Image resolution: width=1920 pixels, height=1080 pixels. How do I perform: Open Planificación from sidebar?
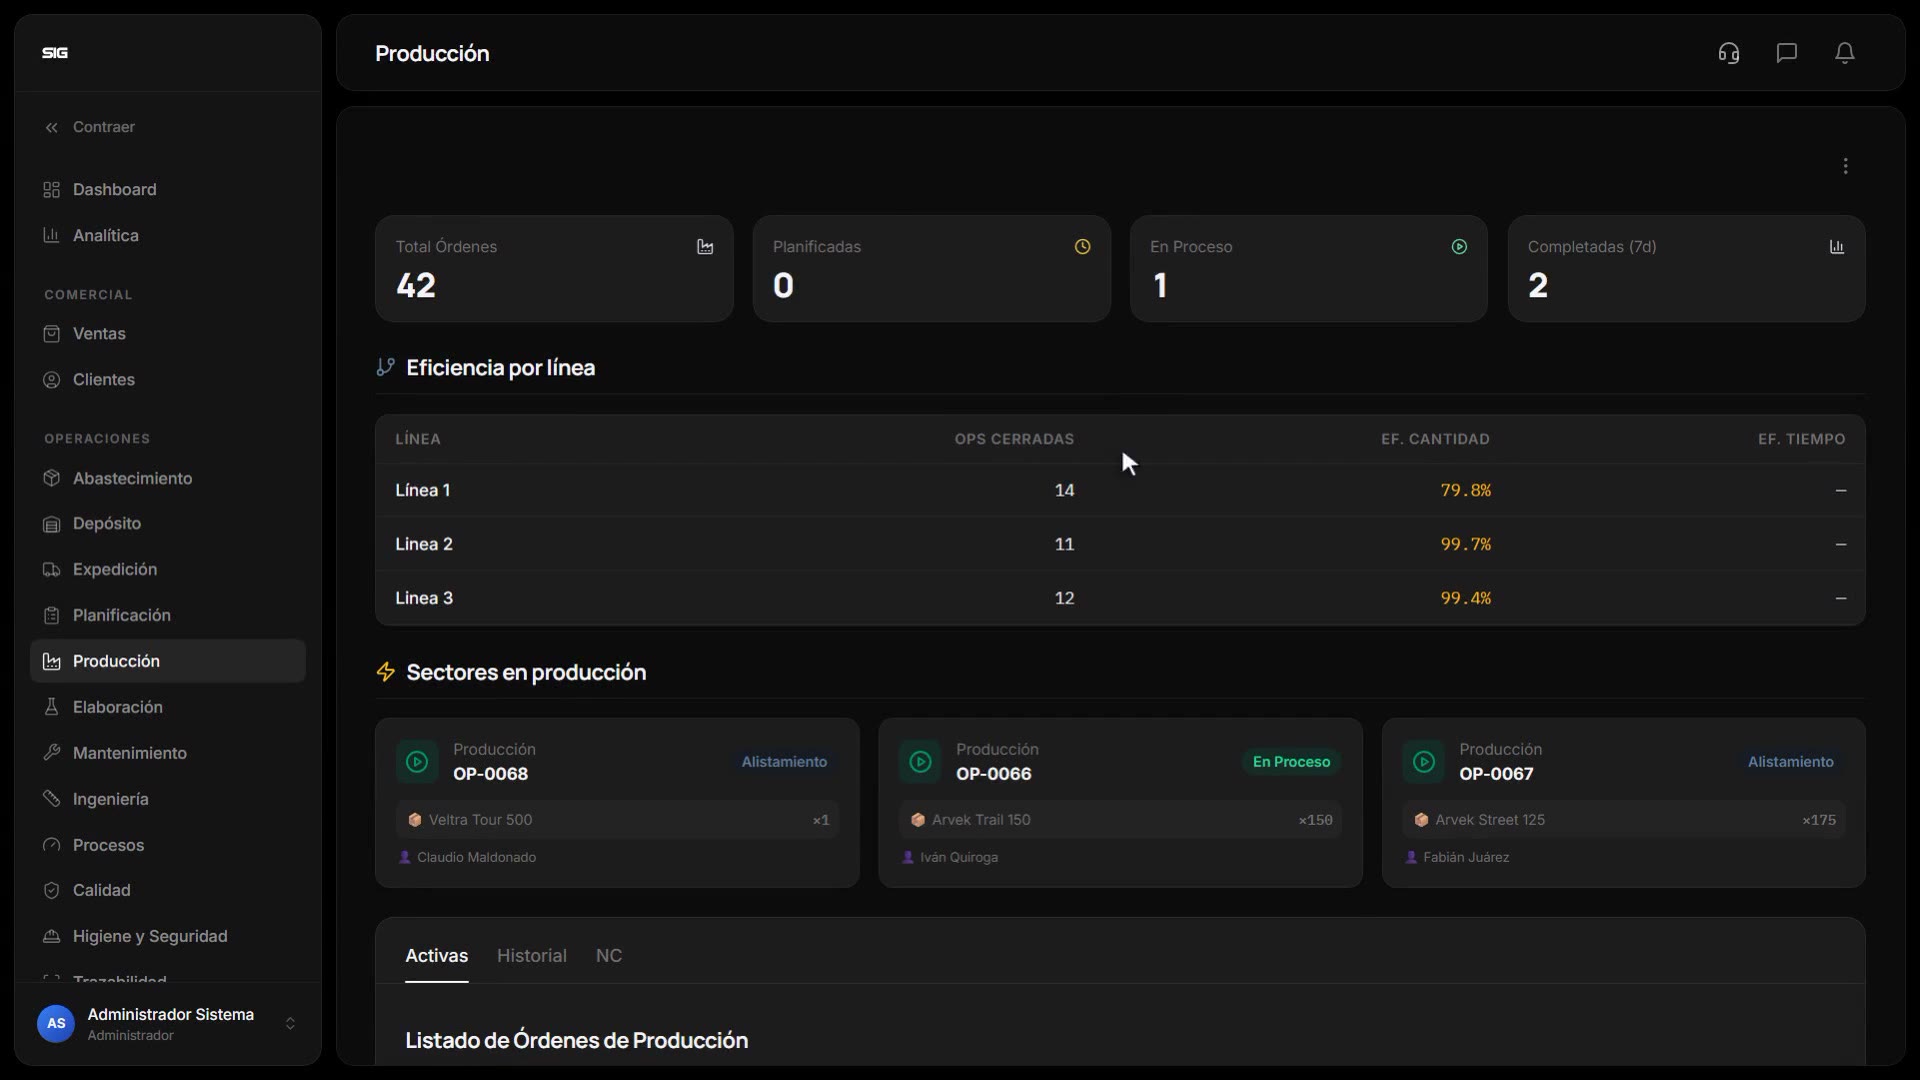(x=168, y=615)
